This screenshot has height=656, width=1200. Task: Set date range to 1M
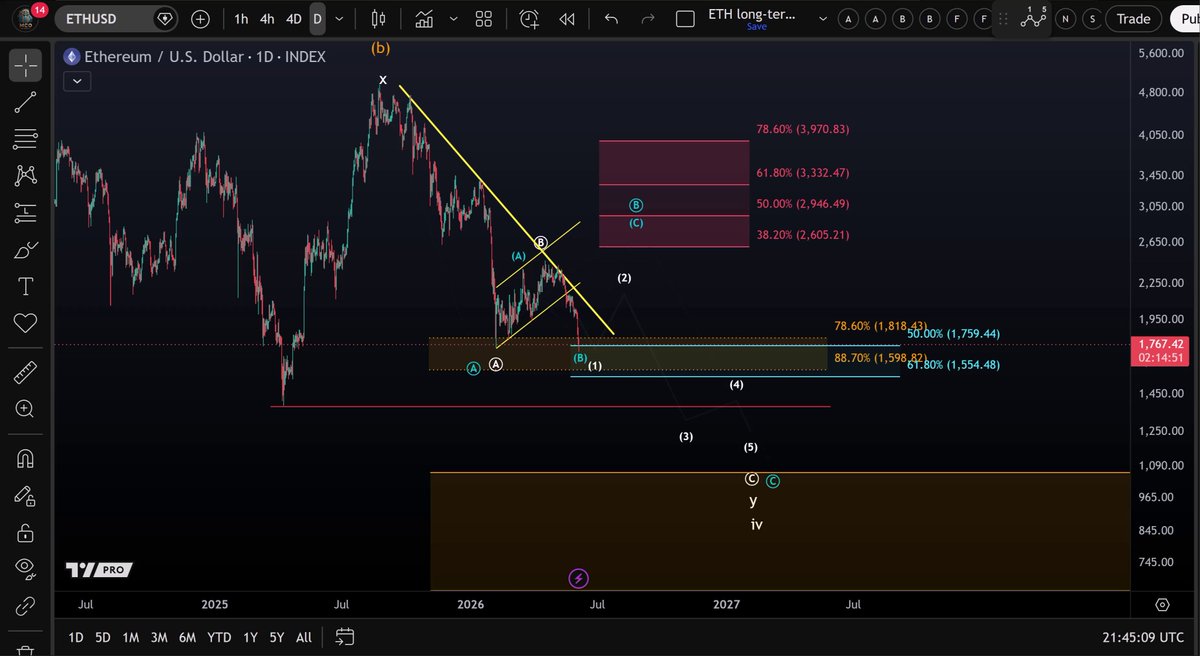point(130,637)
